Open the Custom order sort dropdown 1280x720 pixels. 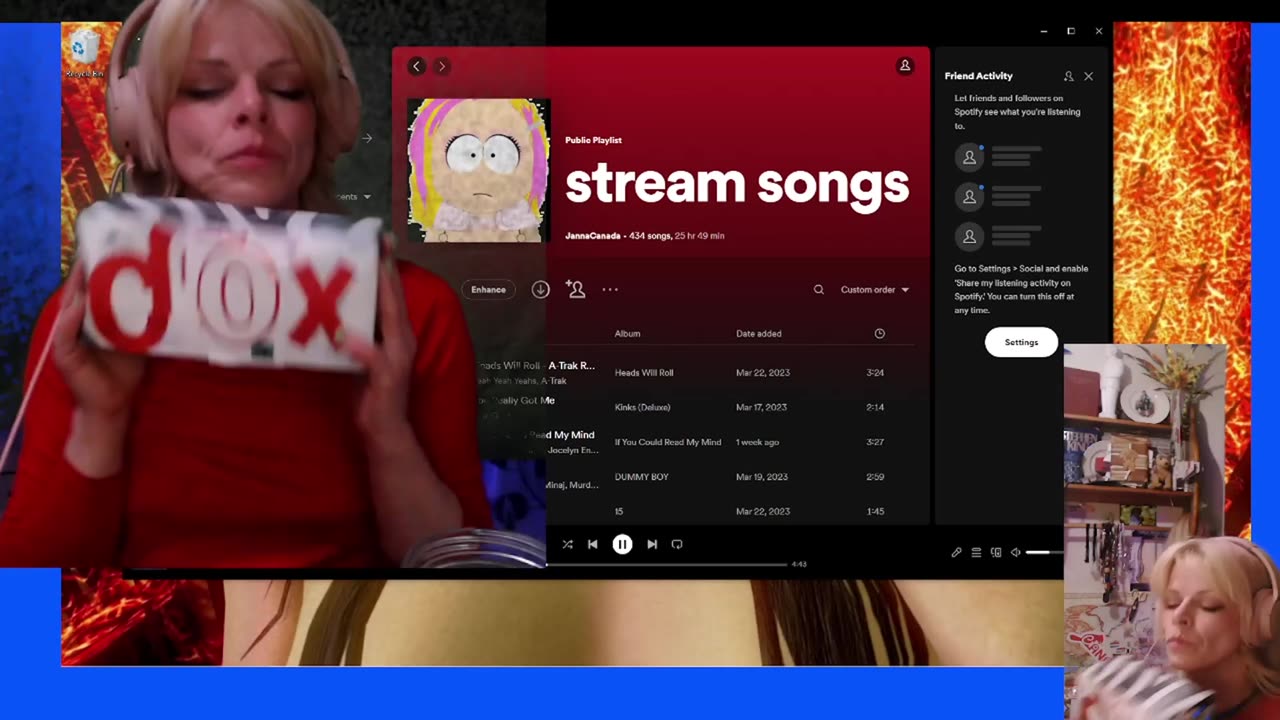click(x=875, y=290)
